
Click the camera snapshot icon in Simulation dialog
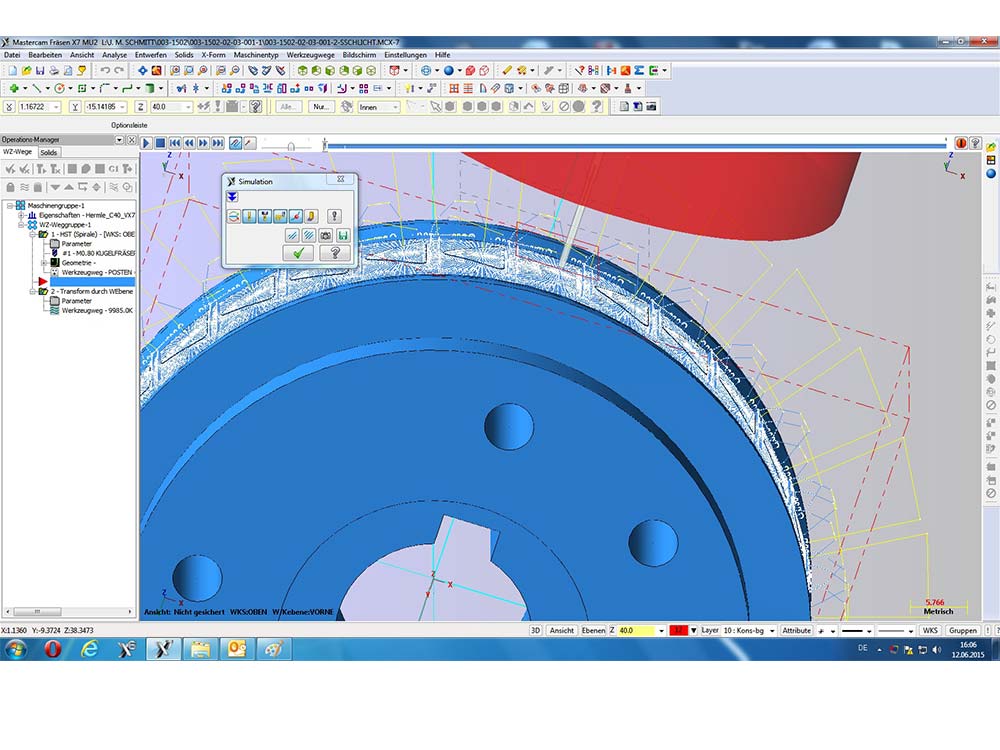coord(324,235)
